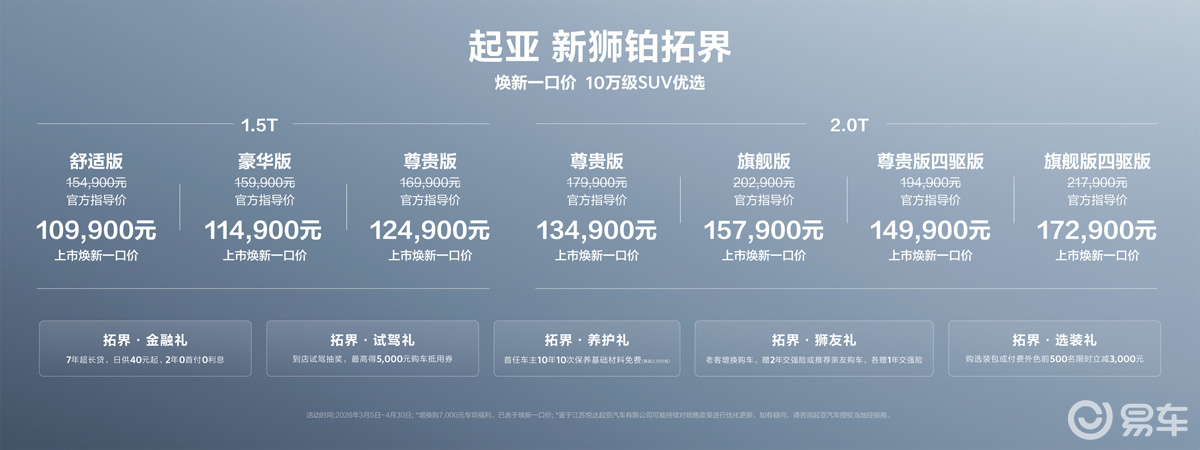Screen dimensions: 1200x450
Task: Click the 旗舰版 trim priced 157,900元
Action: [764, 161]
